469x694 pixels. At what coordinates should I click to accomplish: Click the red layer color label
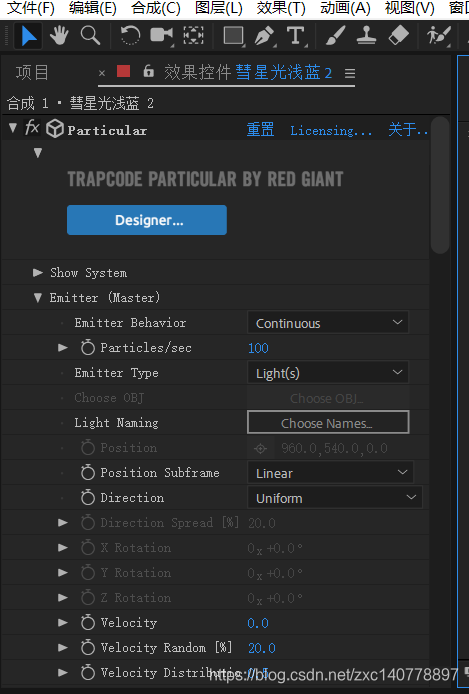coord(123,71)
